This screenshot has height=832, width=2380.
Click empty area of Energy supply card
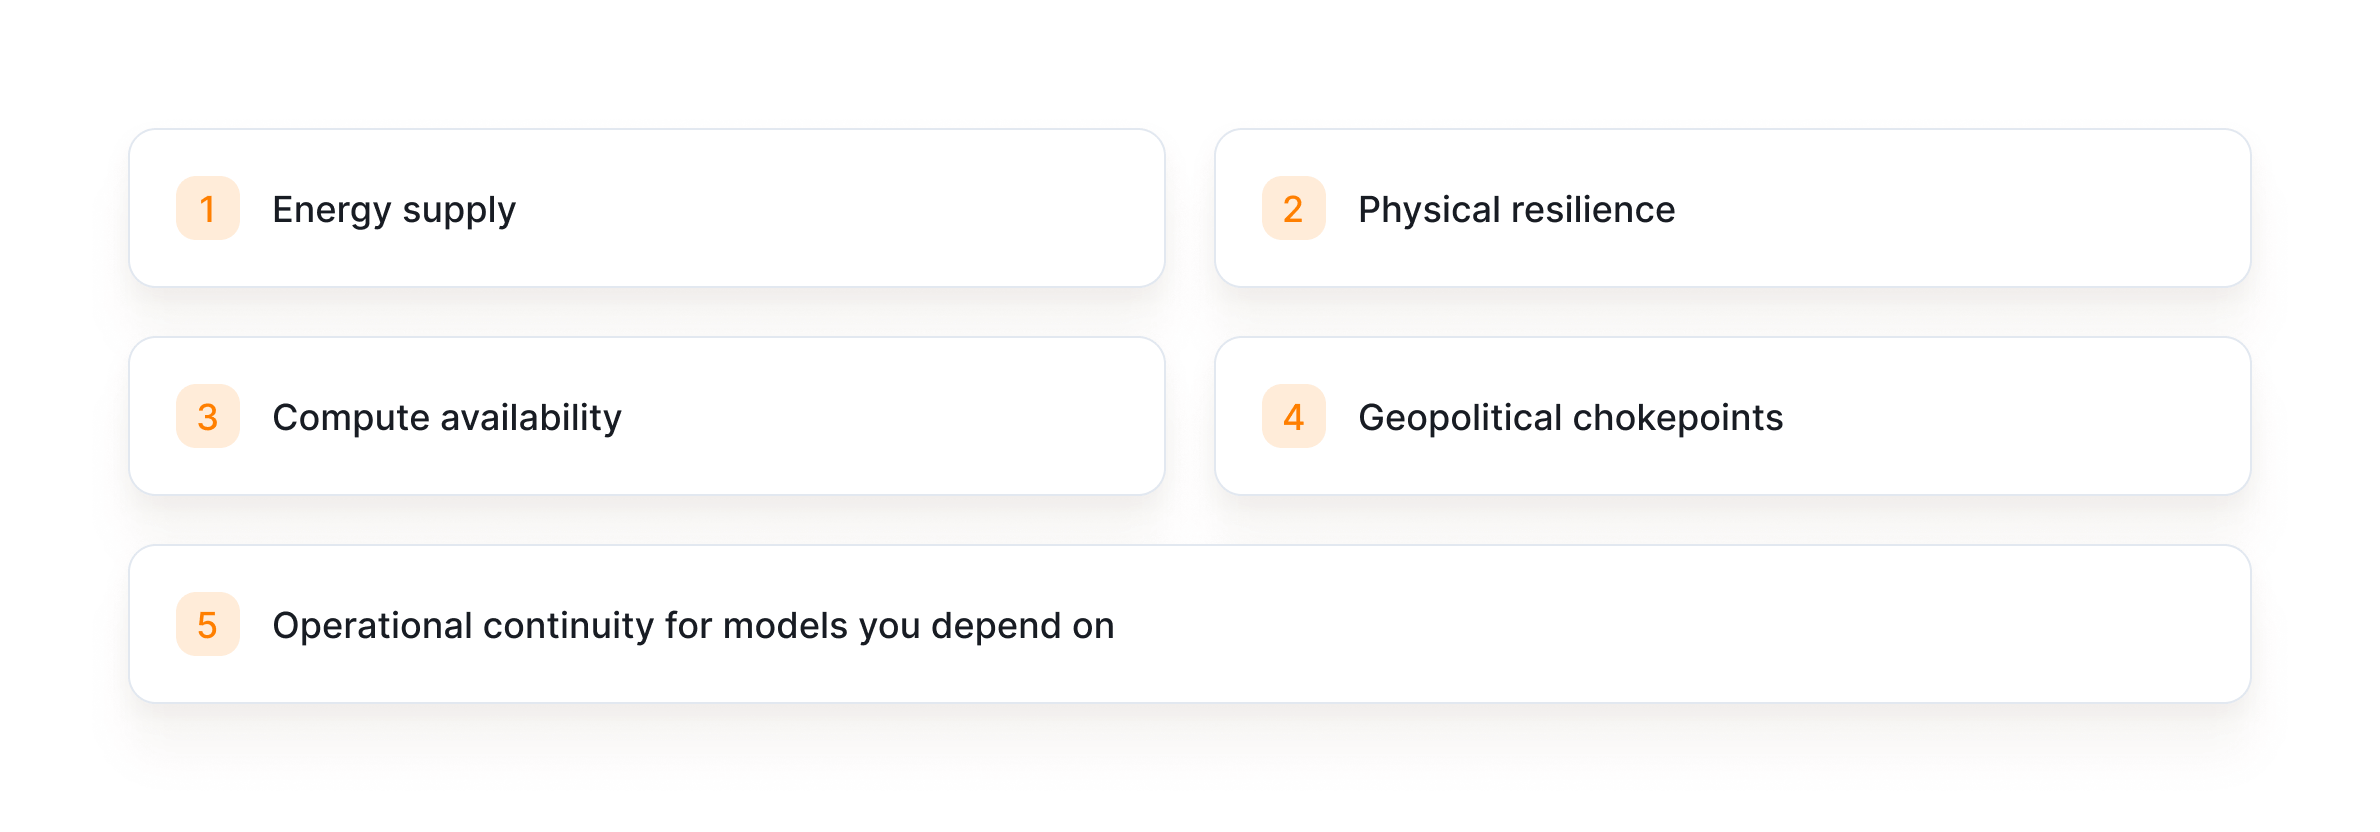tap(900, 208)
